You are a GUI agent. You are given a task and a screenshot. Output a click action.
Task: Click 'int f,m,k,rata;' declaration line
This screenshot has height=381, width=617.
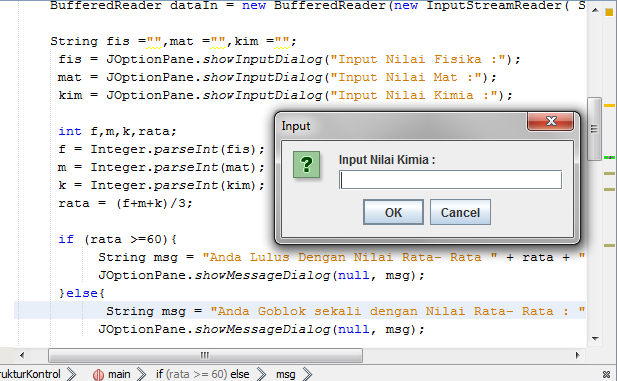[x=117, y=131]
